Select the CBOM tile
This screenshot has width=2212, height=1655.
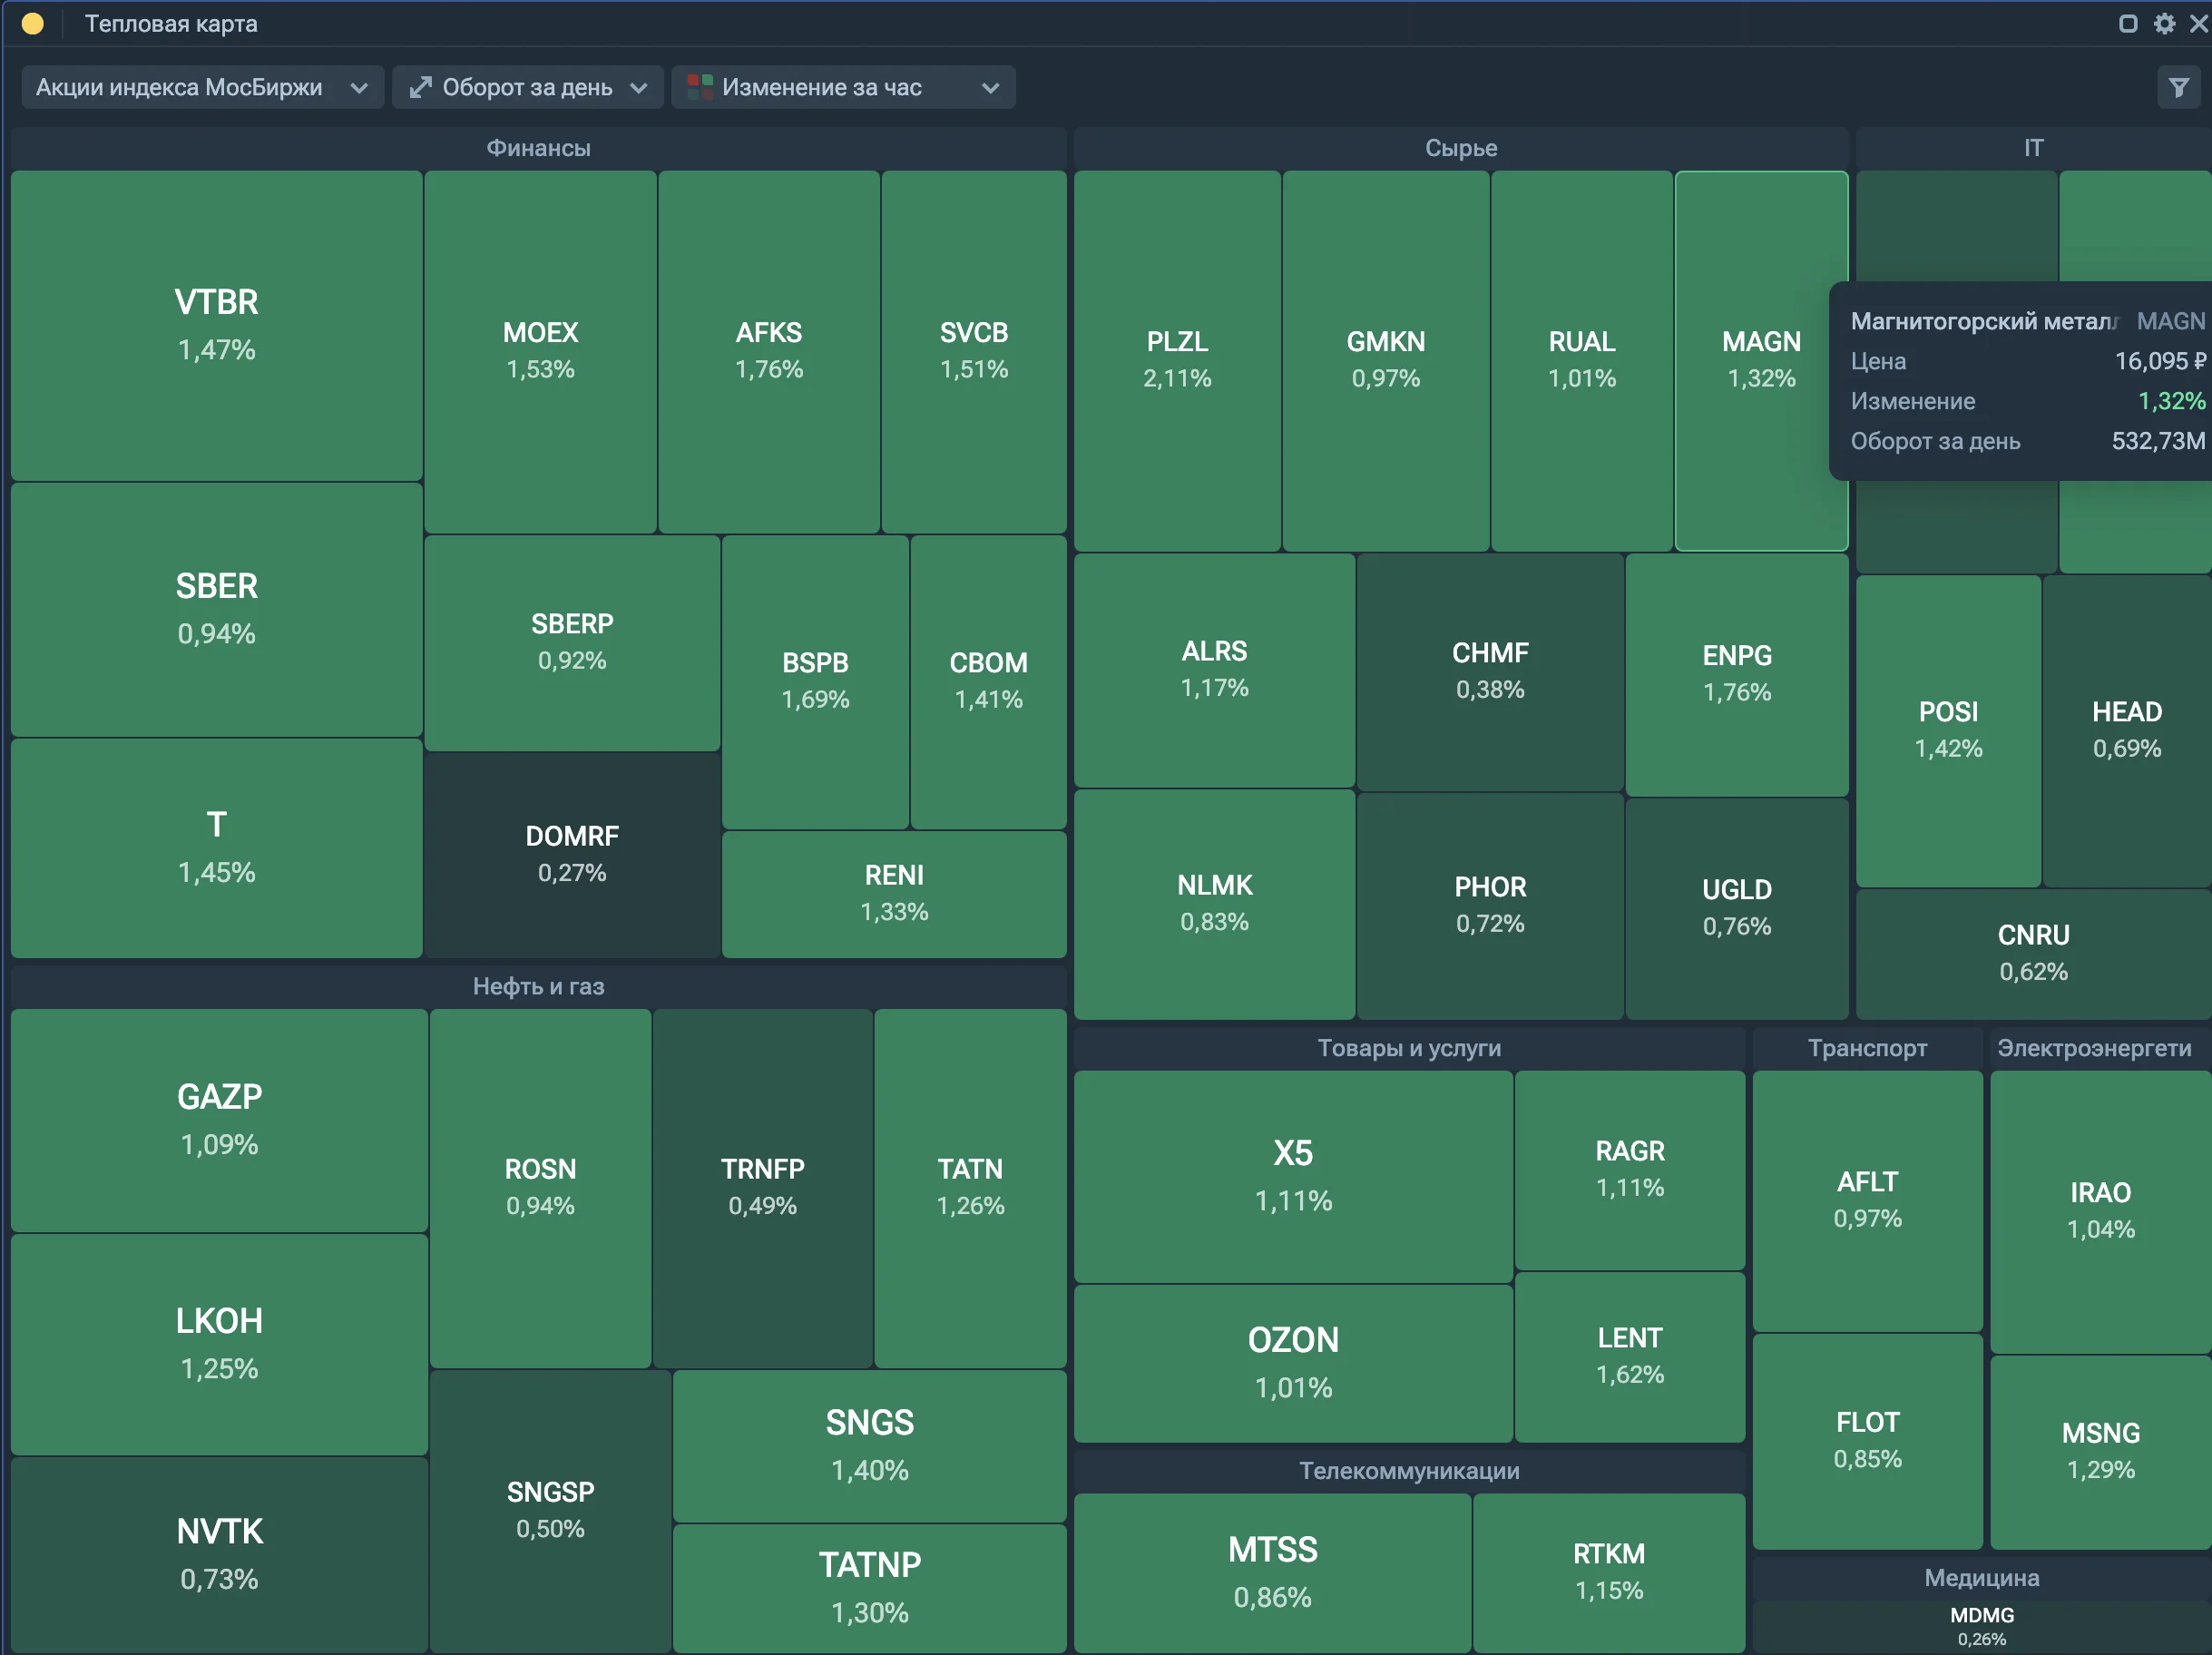pyautogui.click(x=989, y=682)
